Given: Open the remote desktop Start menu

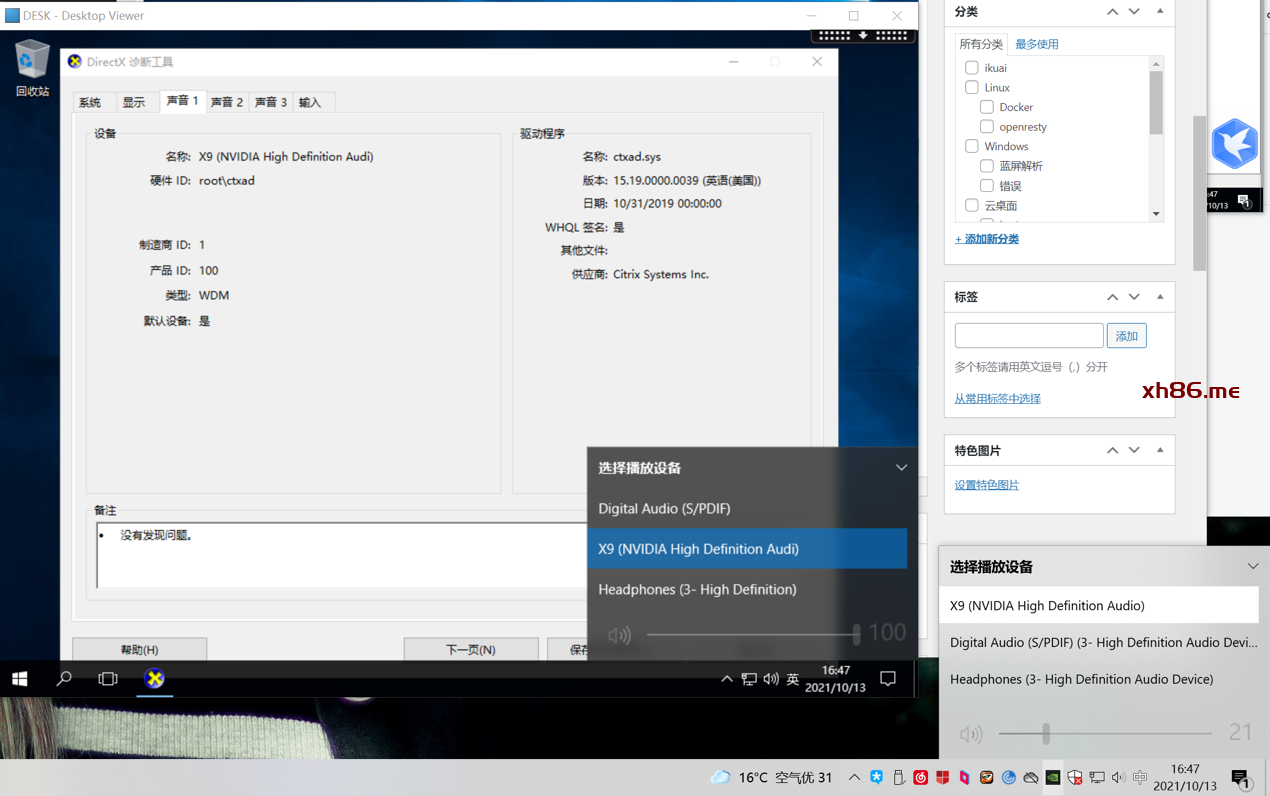Looking at the screenshot, I should click(x=19, y=679).
